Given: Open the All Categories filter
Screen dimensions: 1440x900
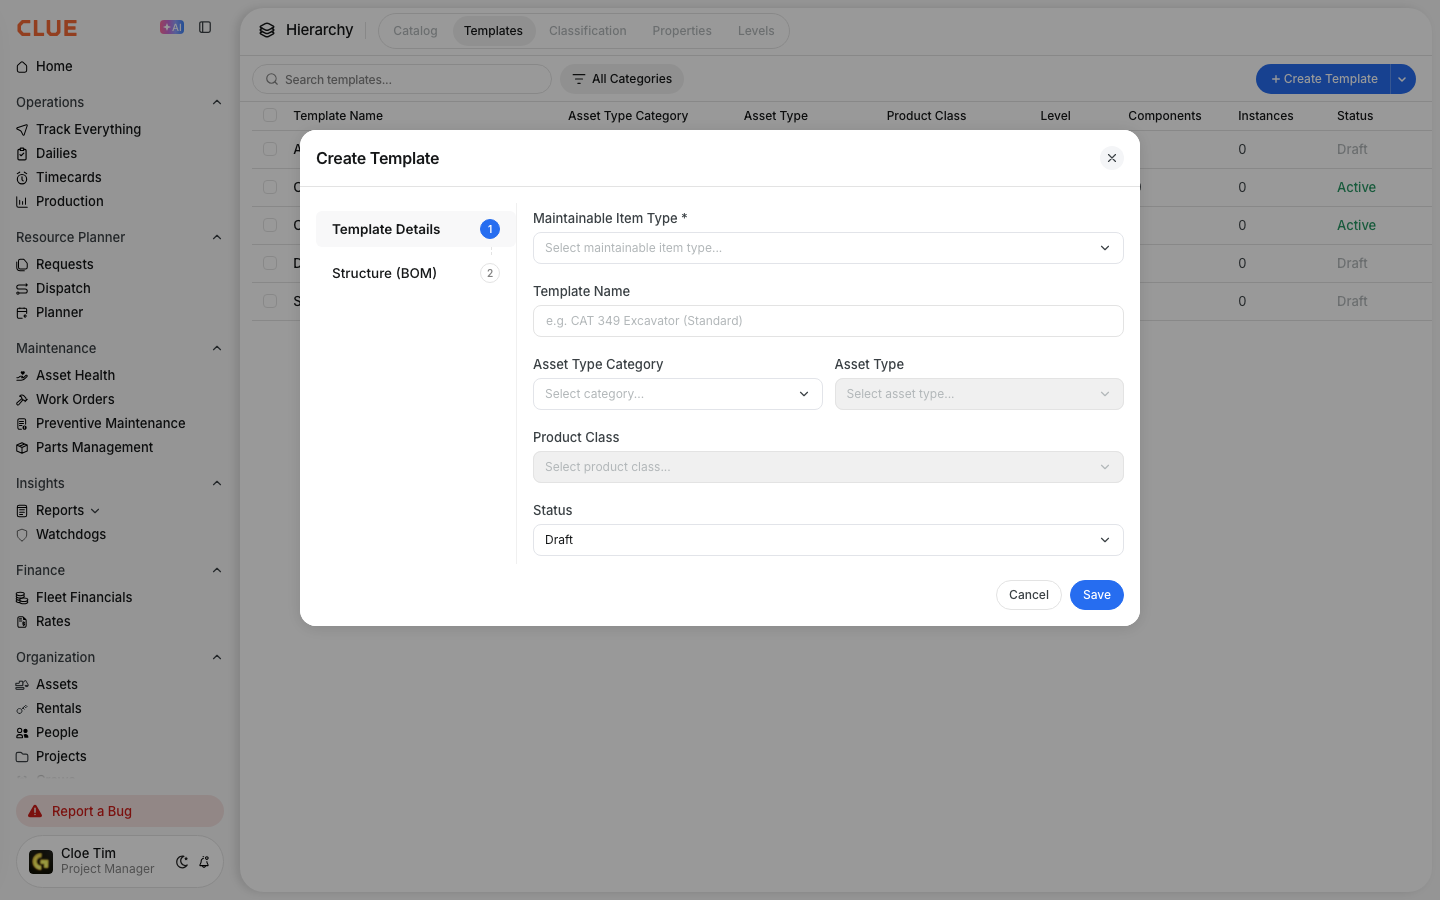Looking at the screenshot, I should click(x=622, y=79).
